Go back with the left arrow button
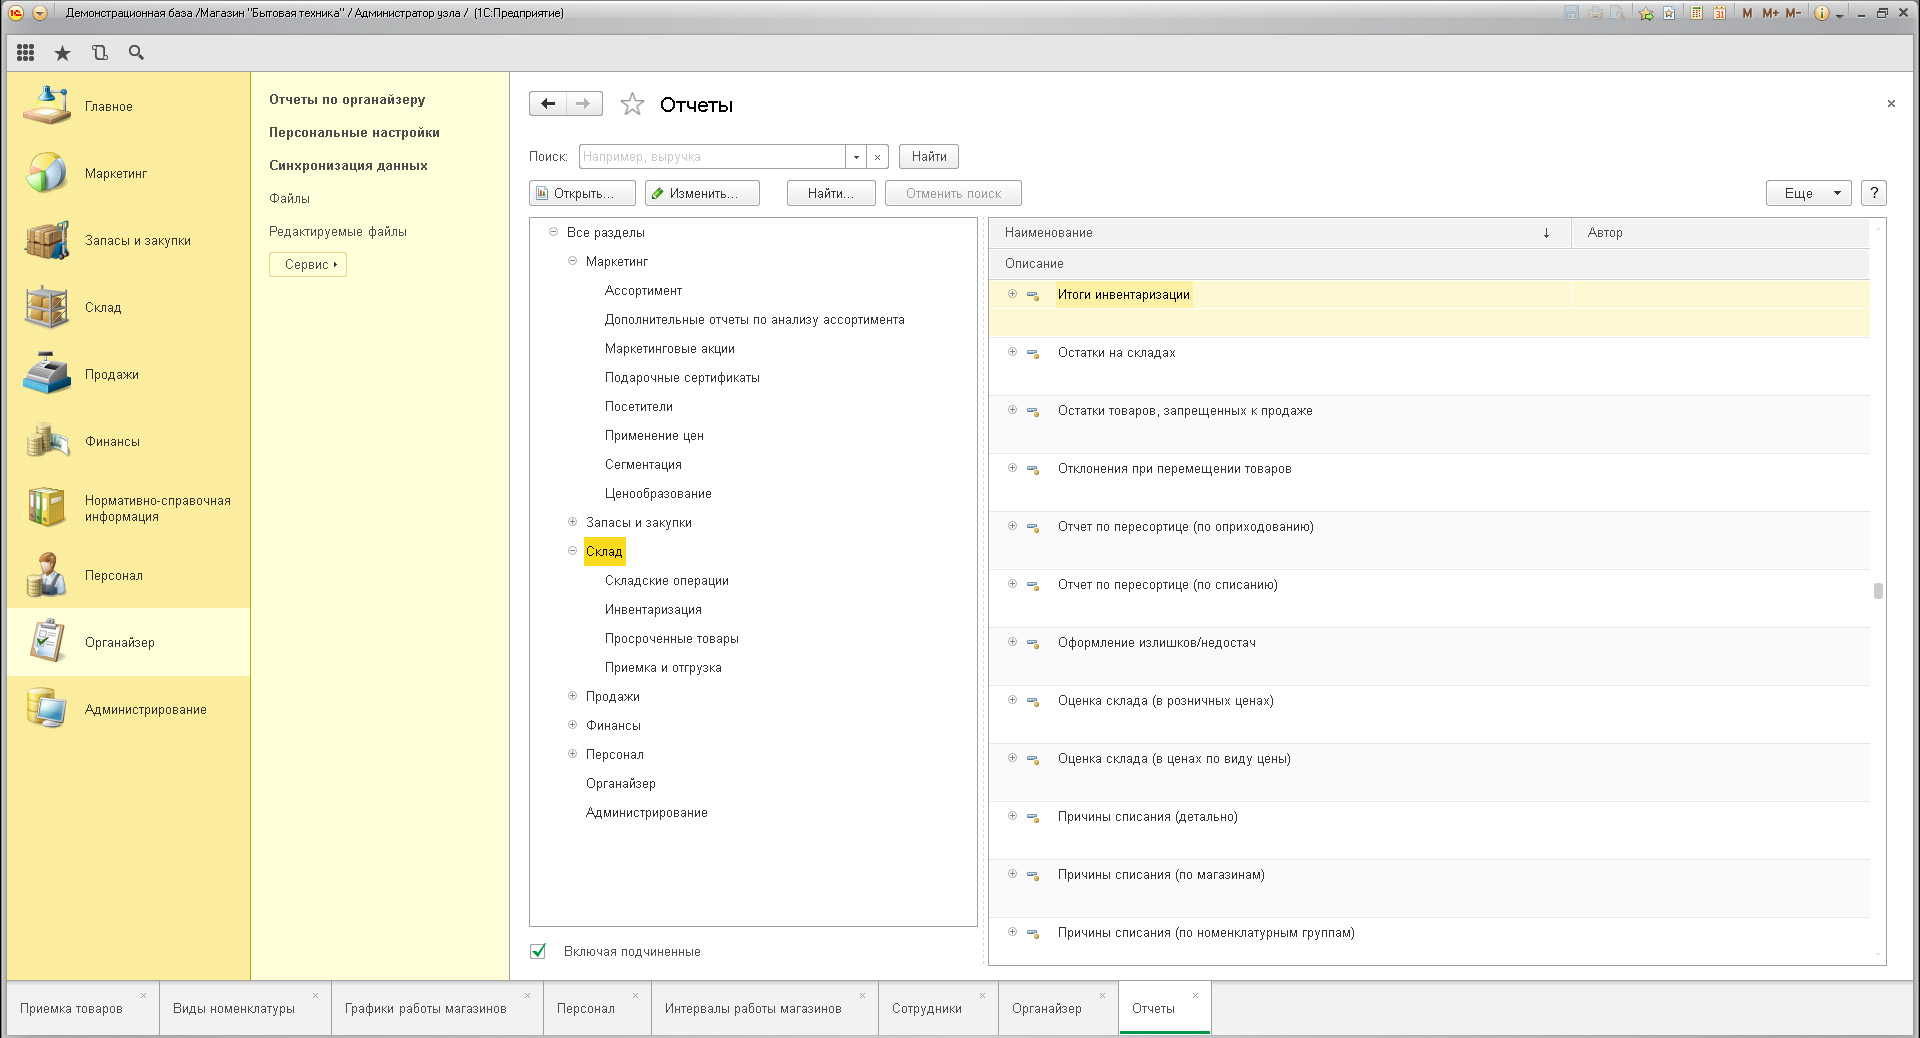 [548, 103]
